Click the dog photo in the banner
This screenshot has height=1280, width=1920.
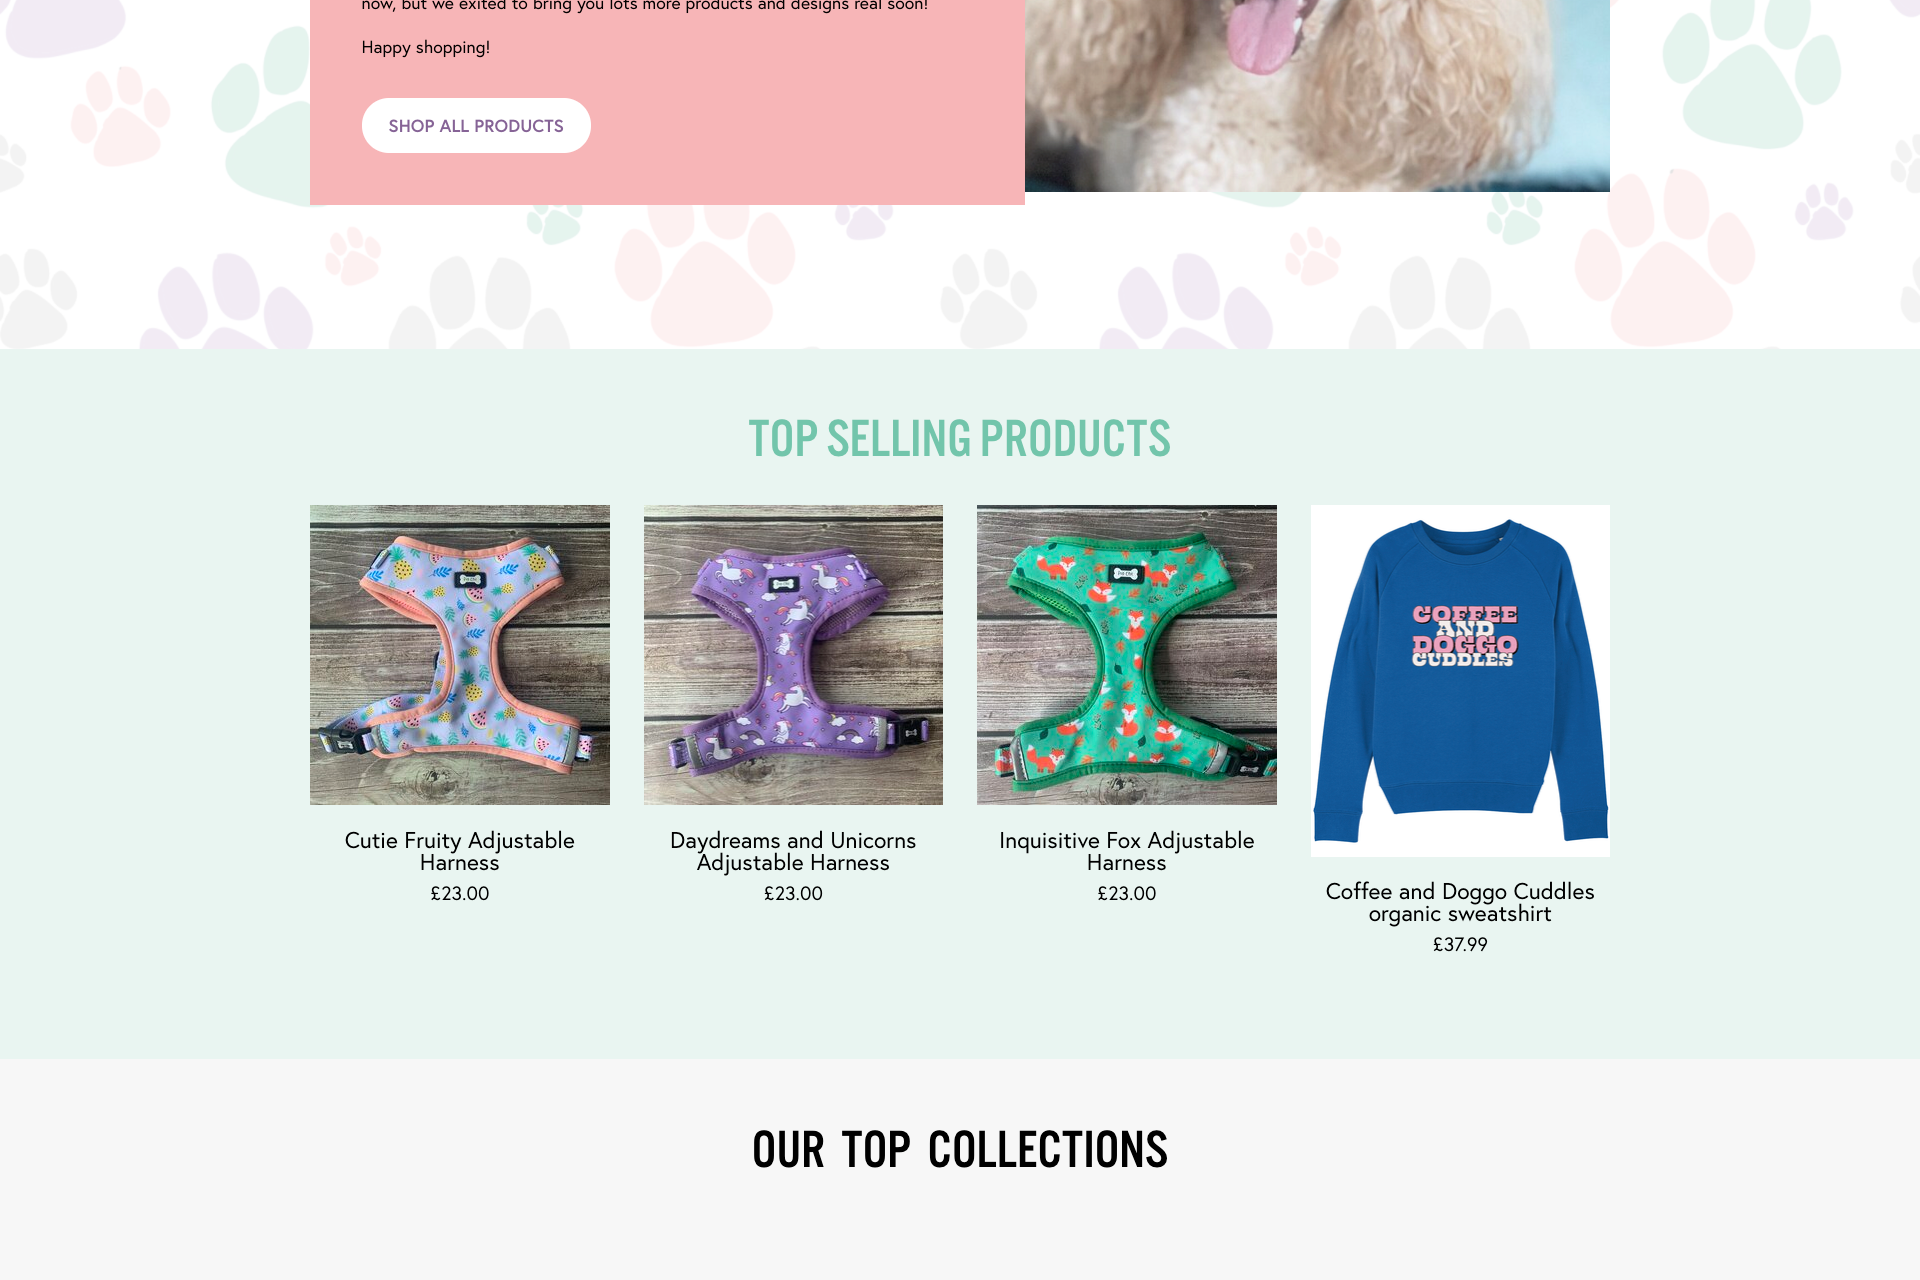coord(1317,96)
